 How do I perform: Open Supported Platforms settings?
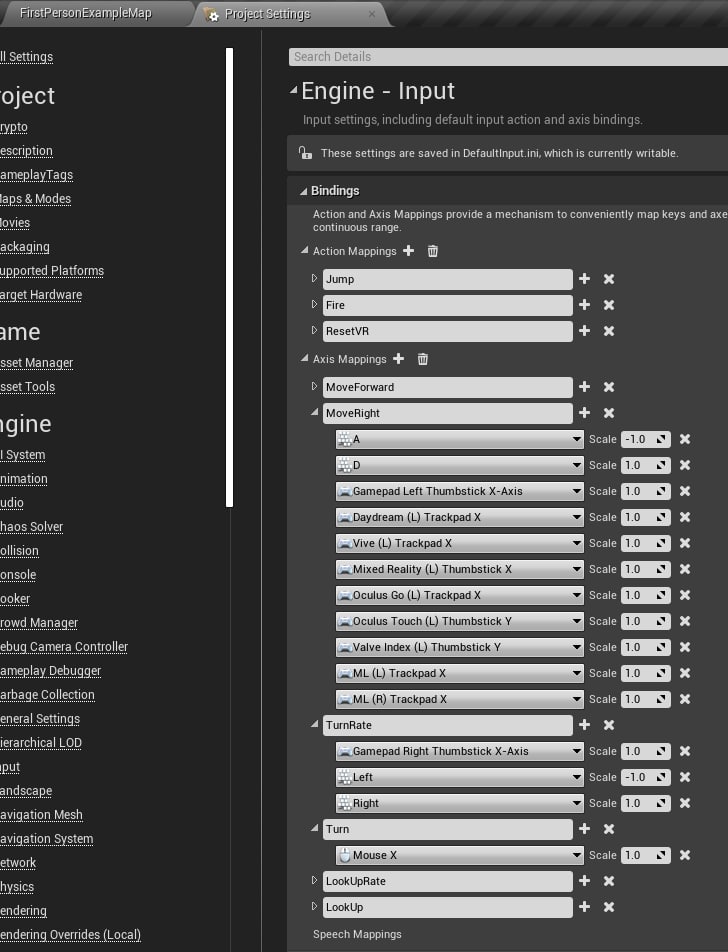click(x=52, y=271)
